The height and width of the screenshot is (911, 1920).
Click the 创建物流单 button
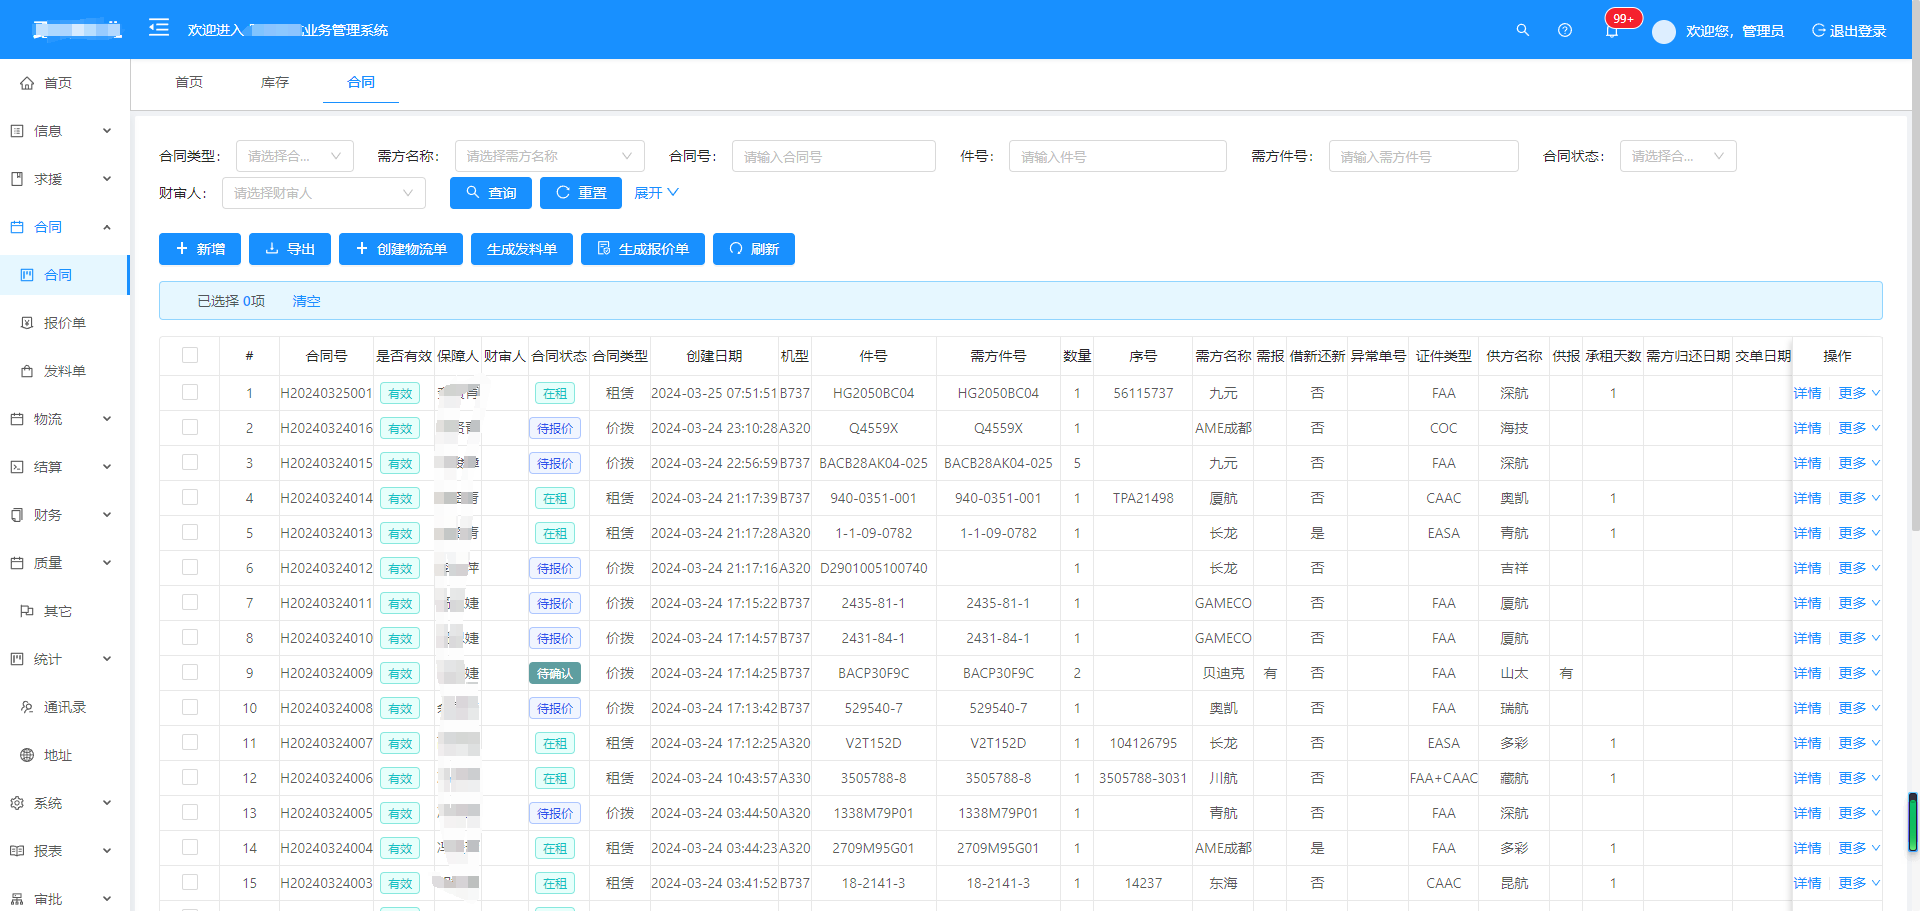coord(401,249)
